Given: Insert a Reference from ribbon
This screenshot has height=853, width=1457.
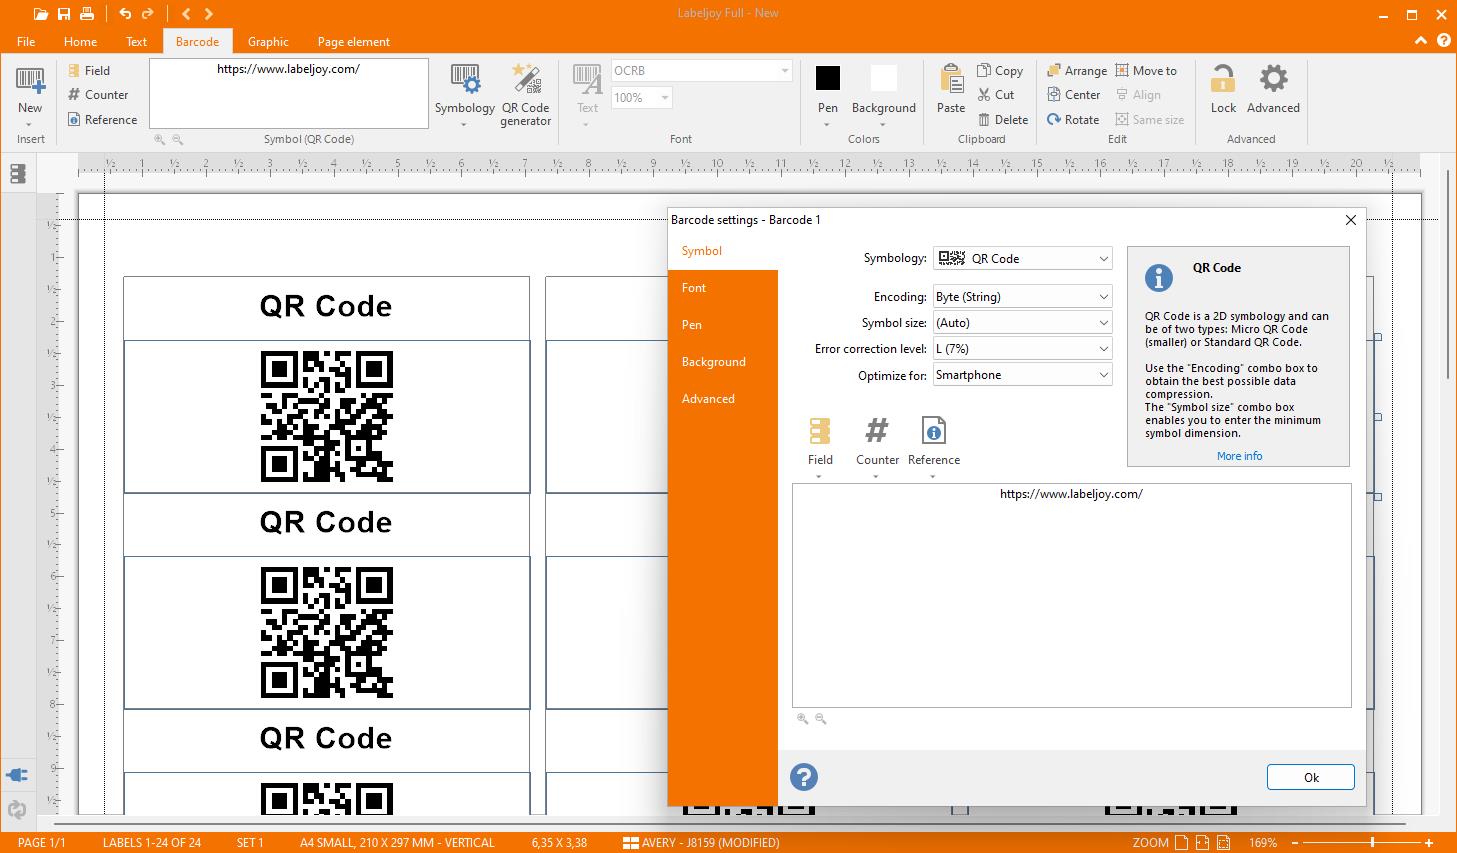Looking at the screenshot, I should tap(102, 120).
